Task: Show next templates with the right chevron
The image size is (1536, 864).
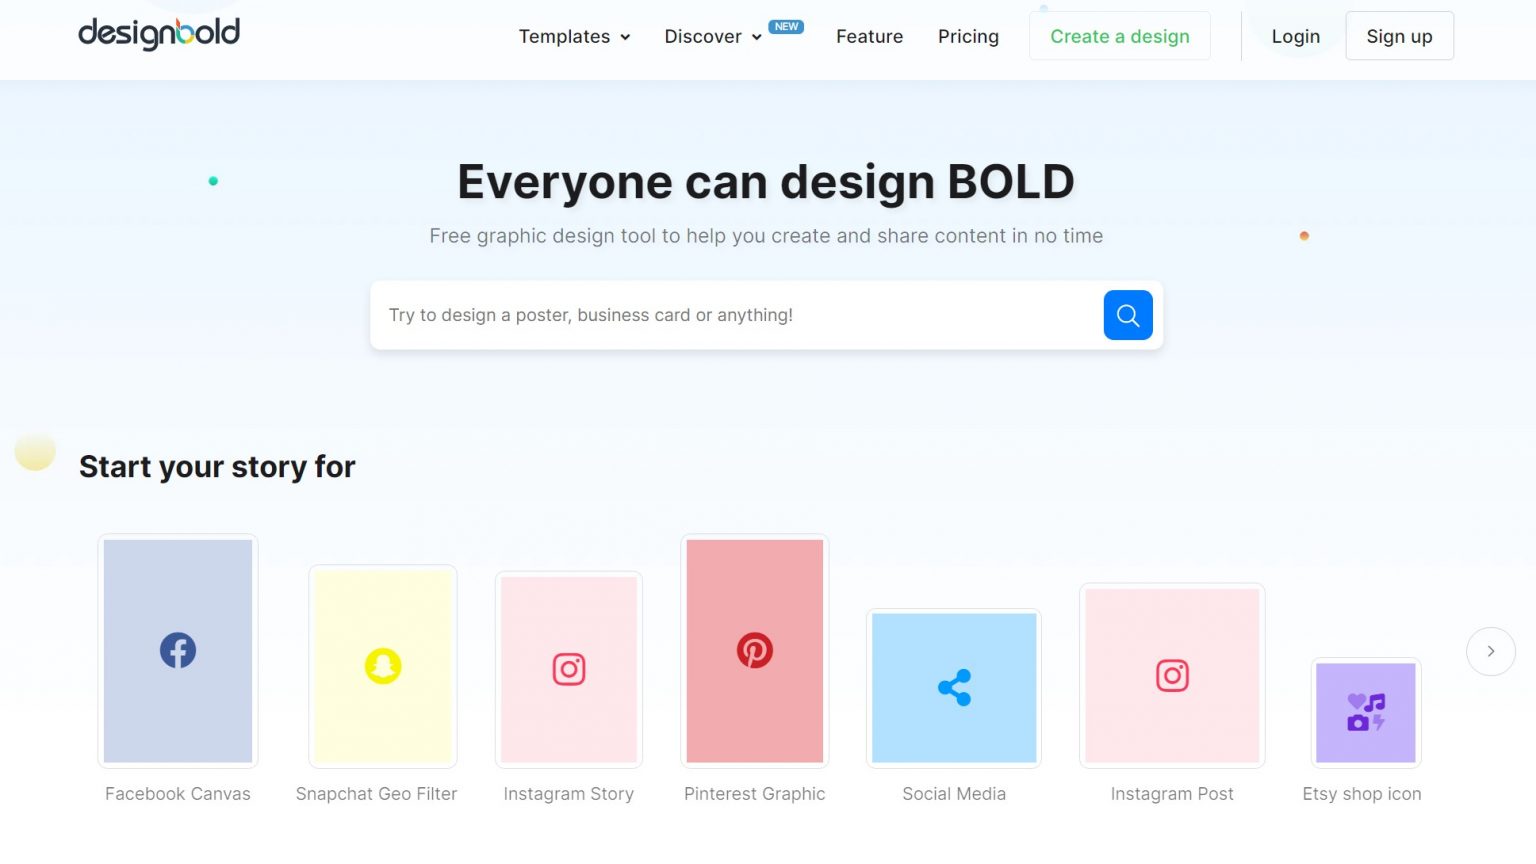Action: point(1491,651)
